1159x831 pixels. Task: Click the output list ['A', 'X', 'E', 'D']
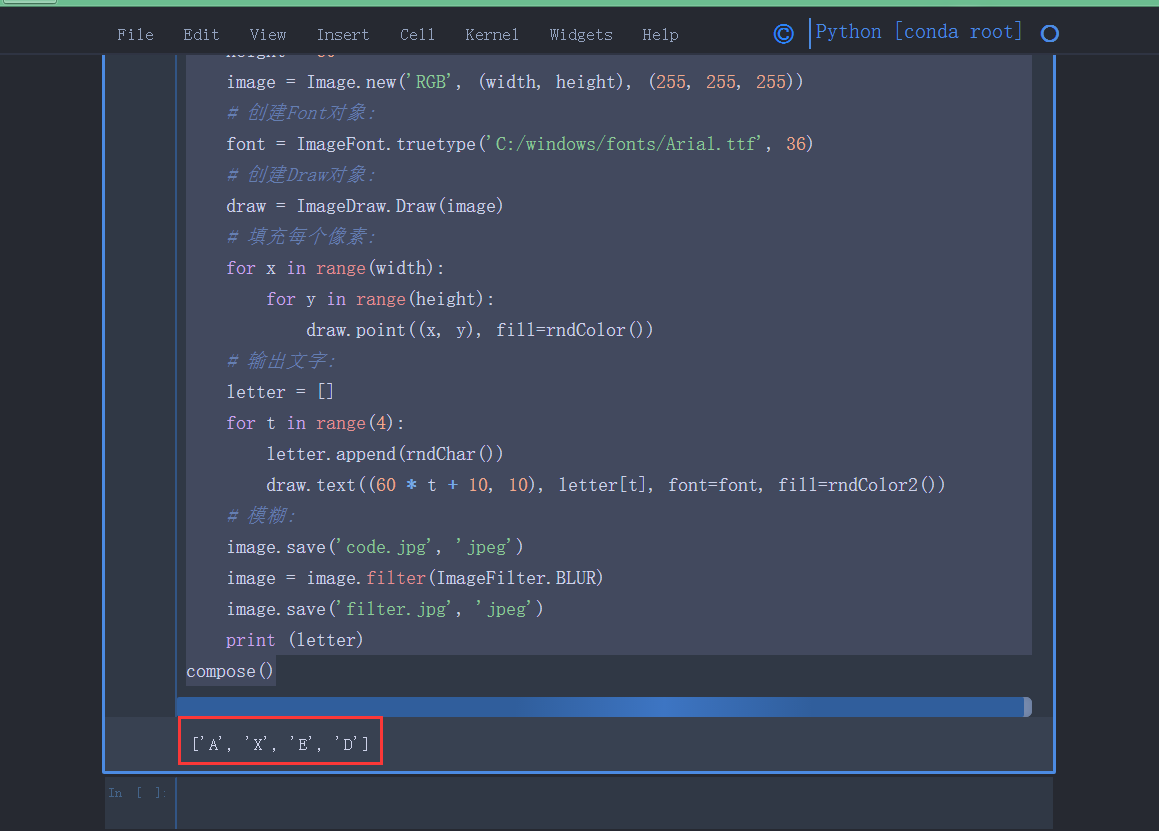tap(280, 744)
